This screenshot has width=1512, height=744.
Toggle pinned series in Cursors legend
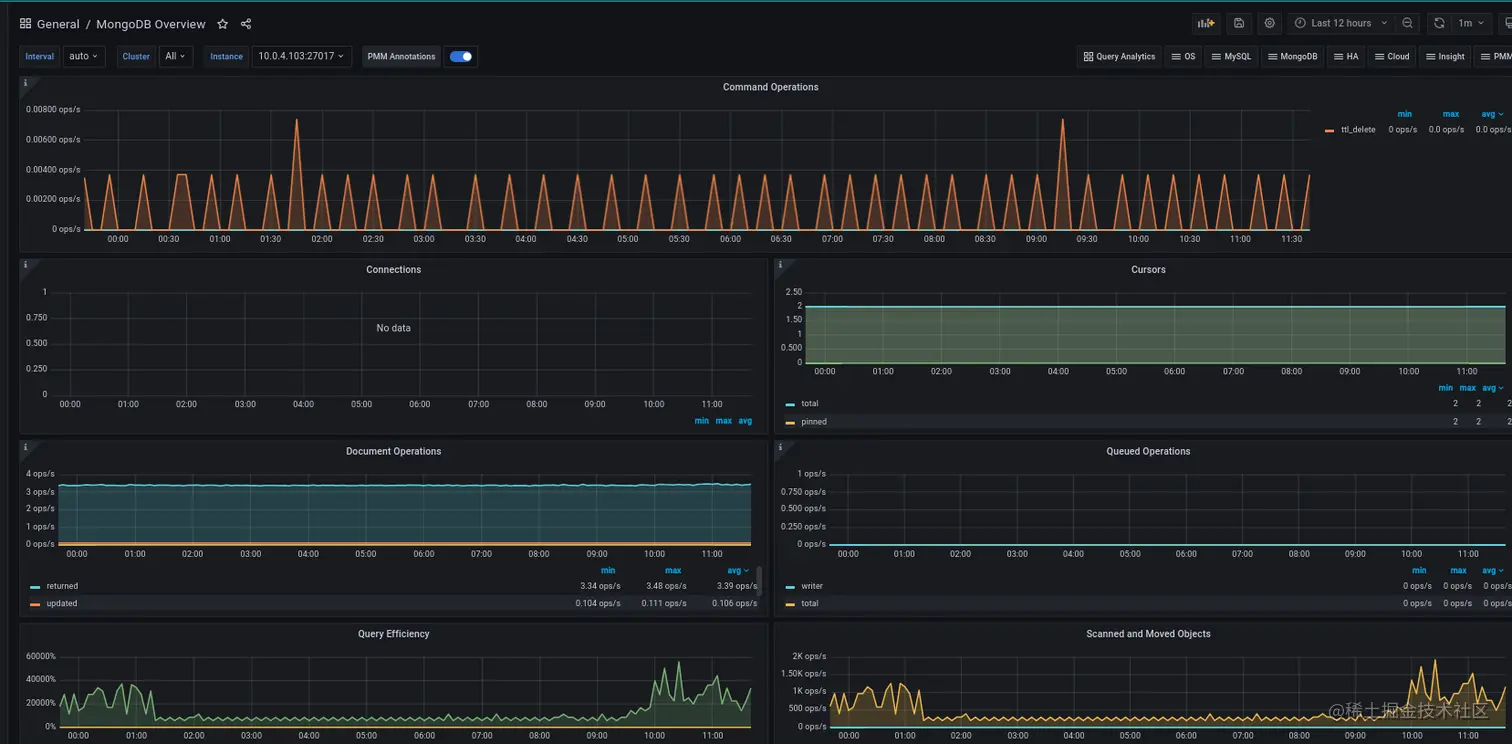pos(814,422)
